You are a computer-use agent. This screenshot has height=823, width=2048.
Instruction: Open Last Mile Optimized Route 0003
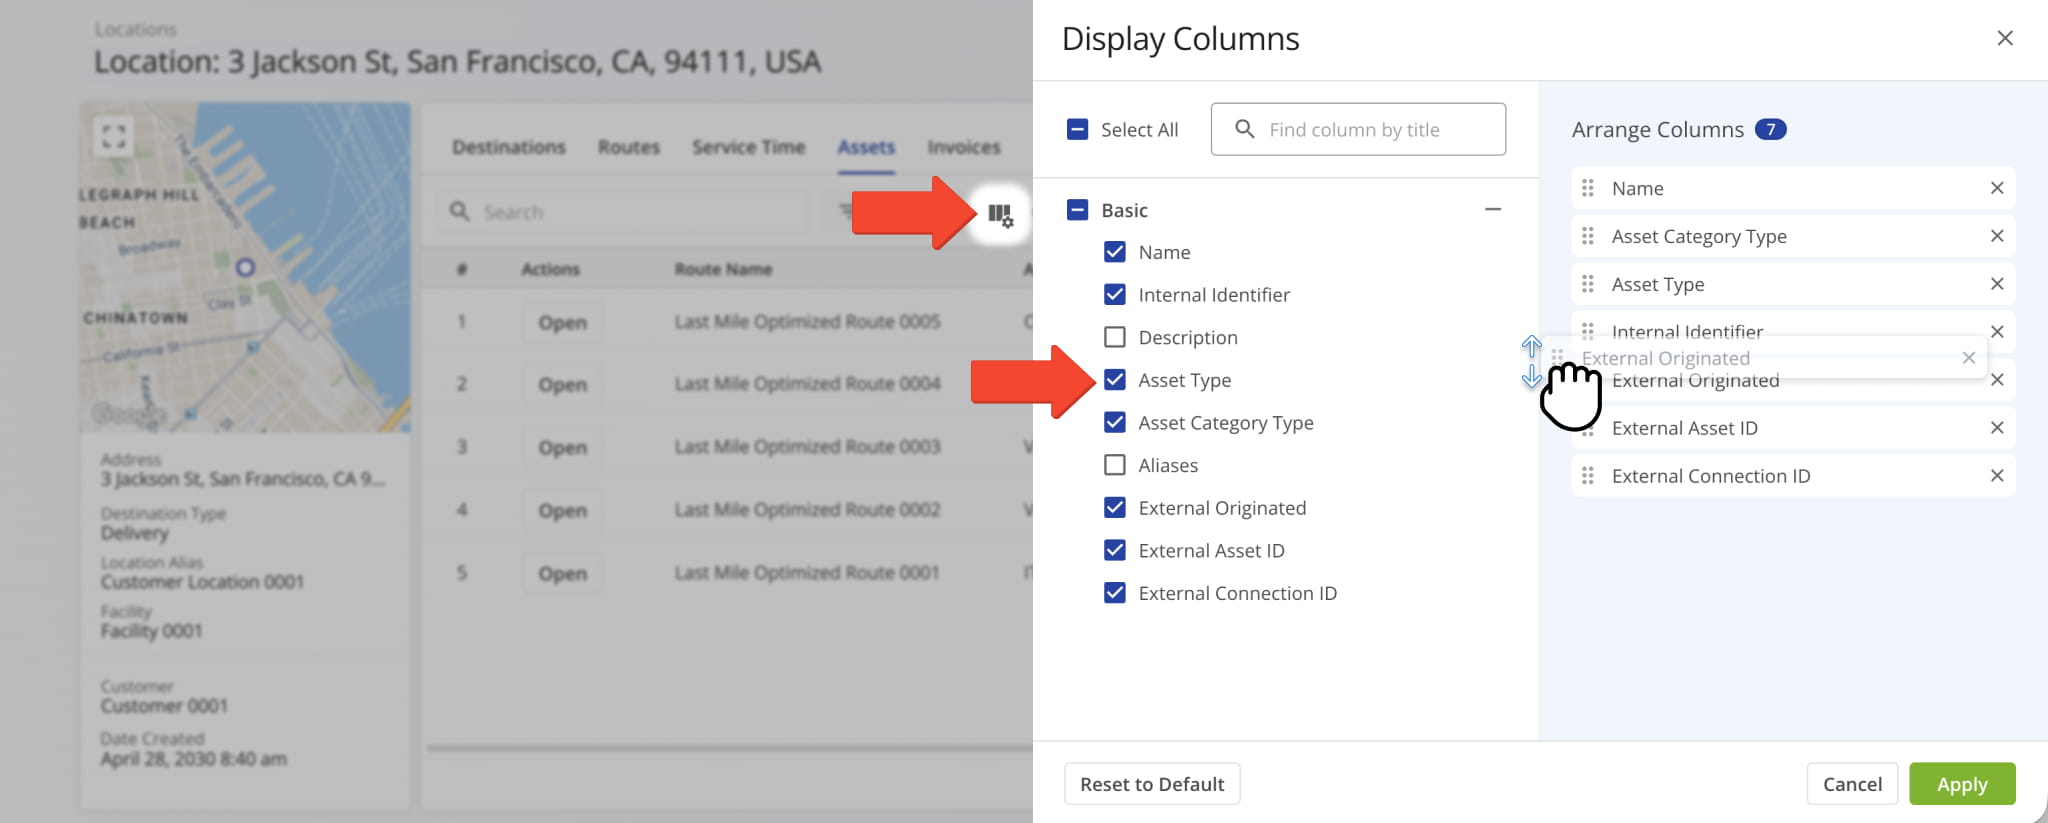(562, 447)
